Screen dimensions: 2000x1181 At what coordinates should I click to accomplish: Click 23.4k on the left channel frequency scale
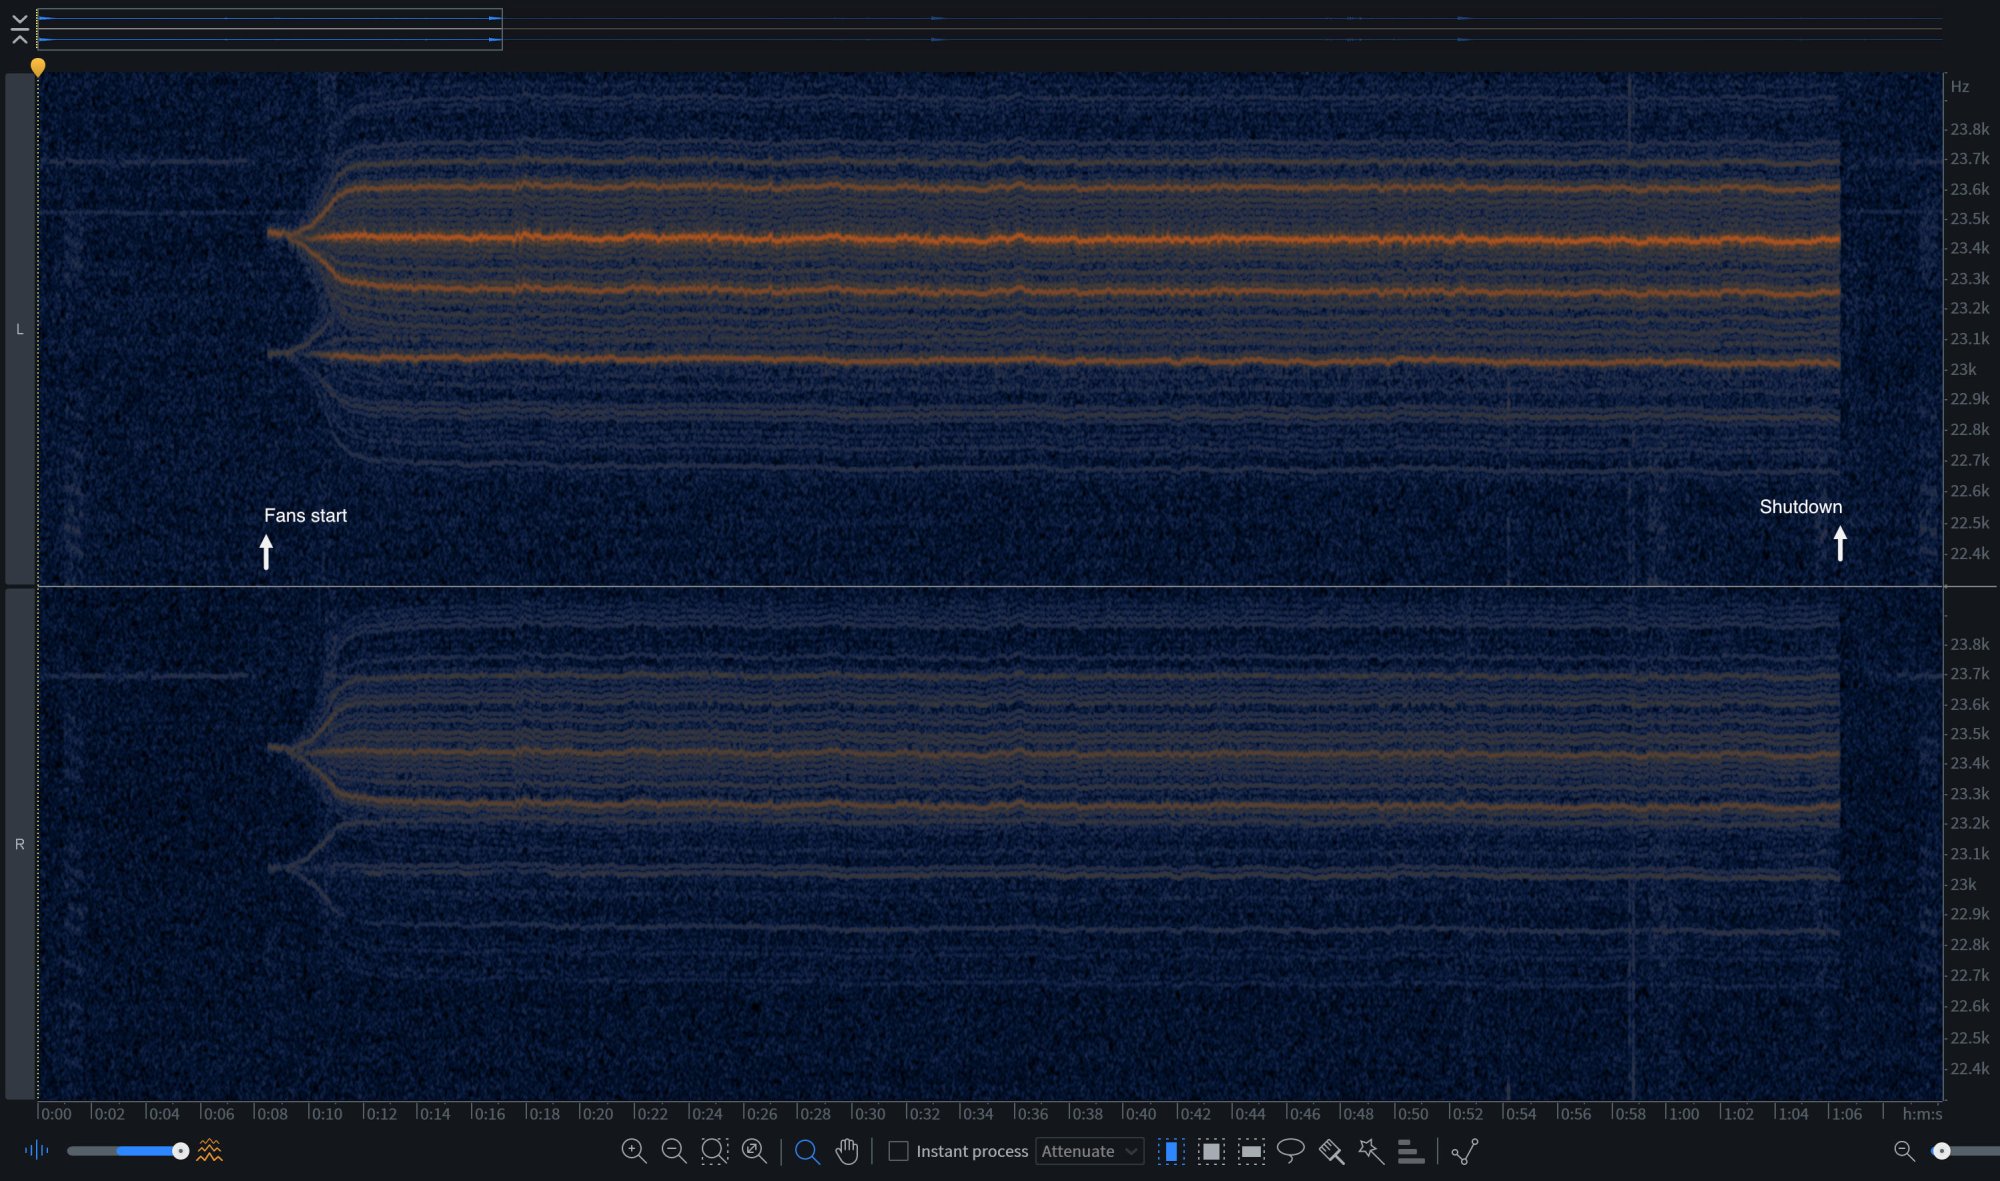click(1969, 248)
